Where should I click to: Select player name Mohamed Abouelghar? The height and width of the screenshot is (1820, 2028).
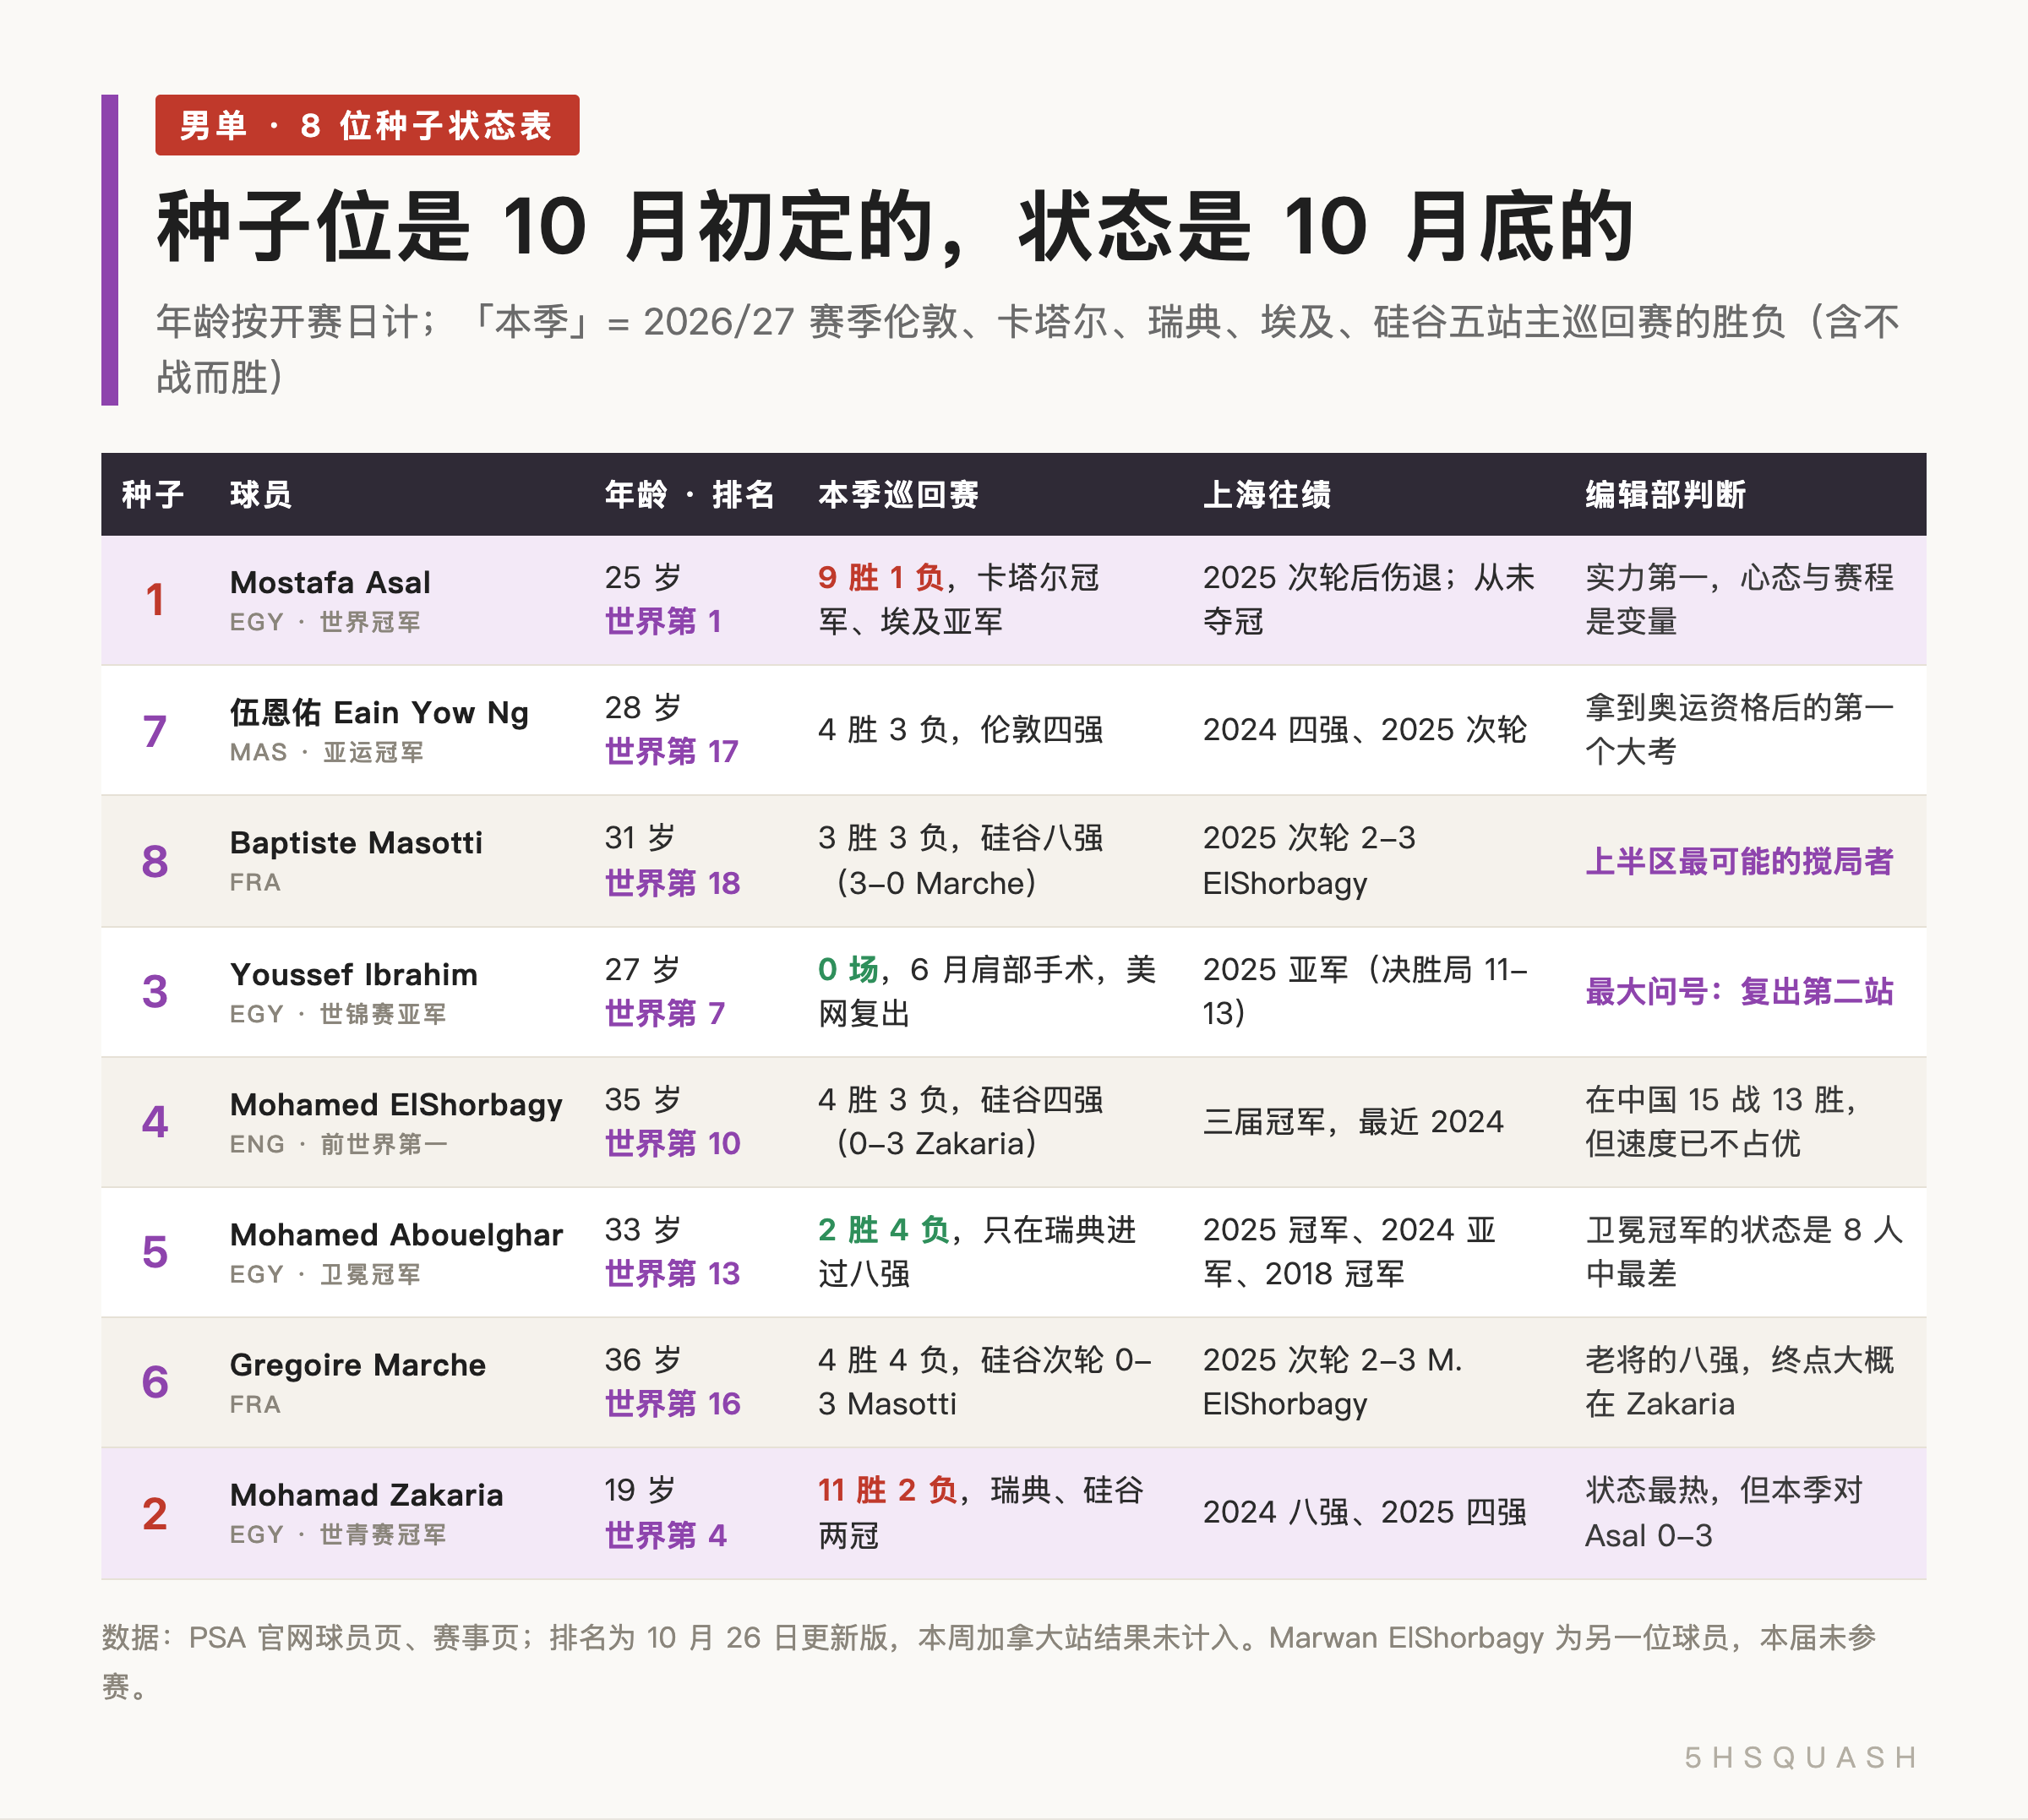click(396, 1234)
